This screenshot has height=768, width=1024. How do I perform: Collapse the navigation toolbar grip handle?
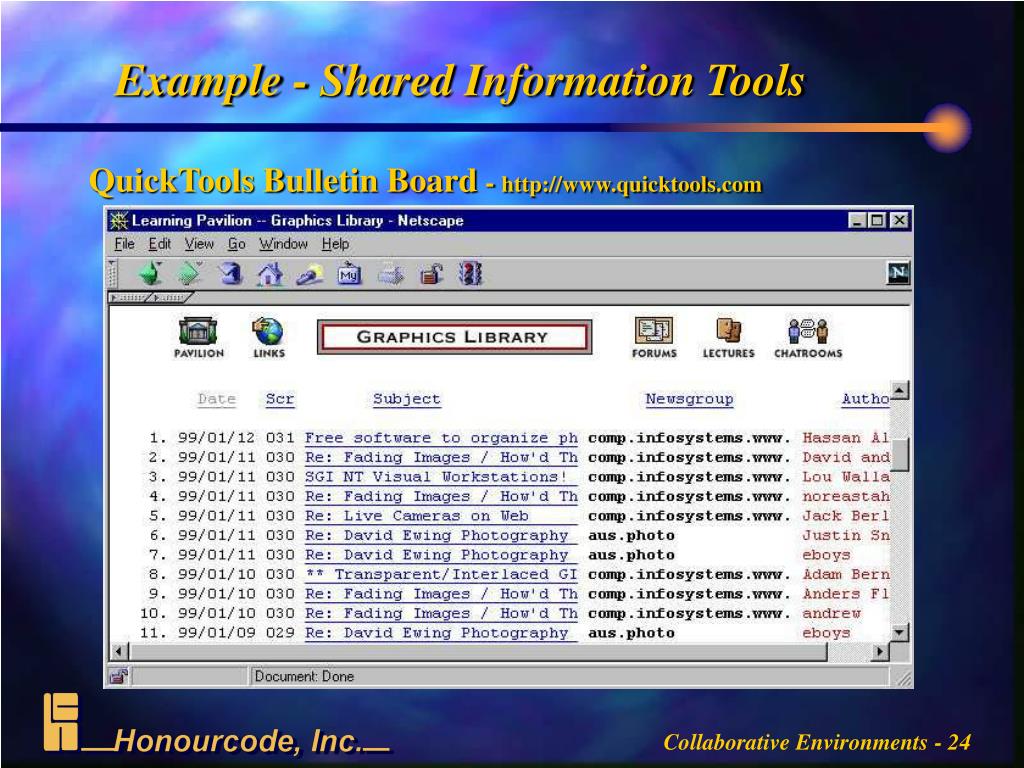[113, 274]
